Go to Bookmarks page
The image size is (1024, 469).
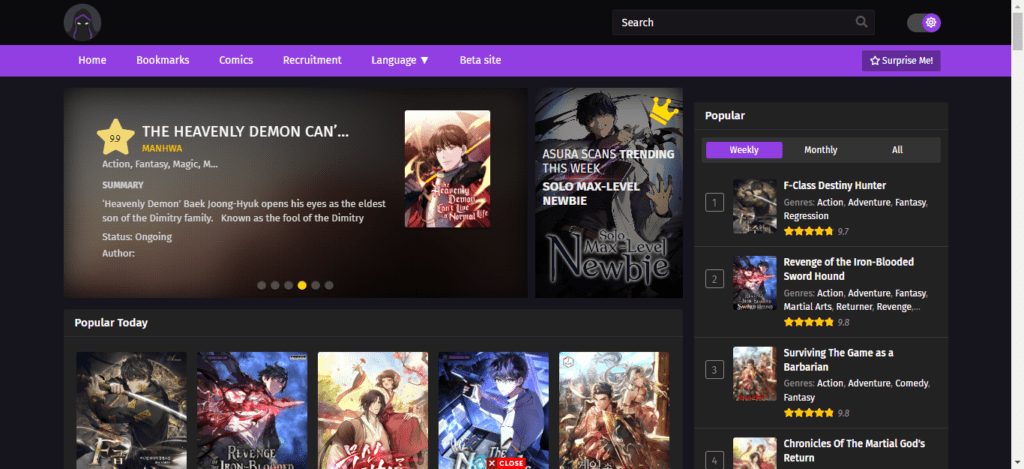163,60
